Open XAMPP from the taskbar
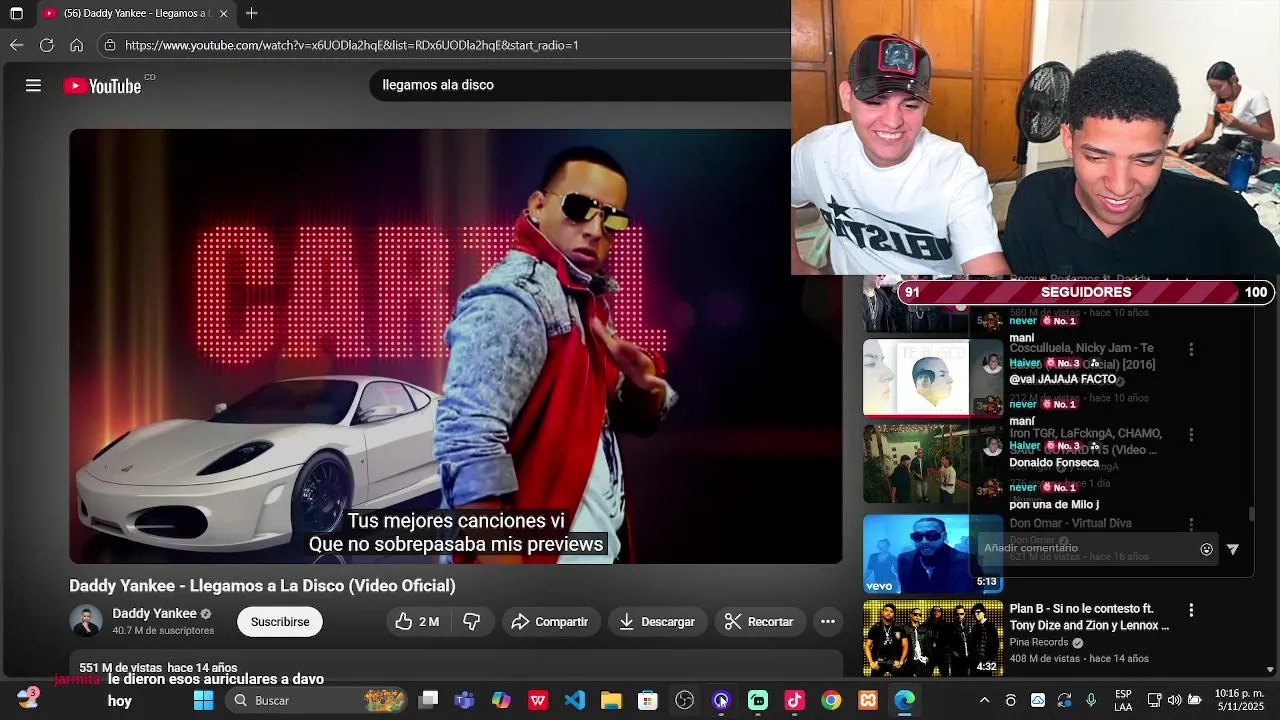 coord(868,701)
